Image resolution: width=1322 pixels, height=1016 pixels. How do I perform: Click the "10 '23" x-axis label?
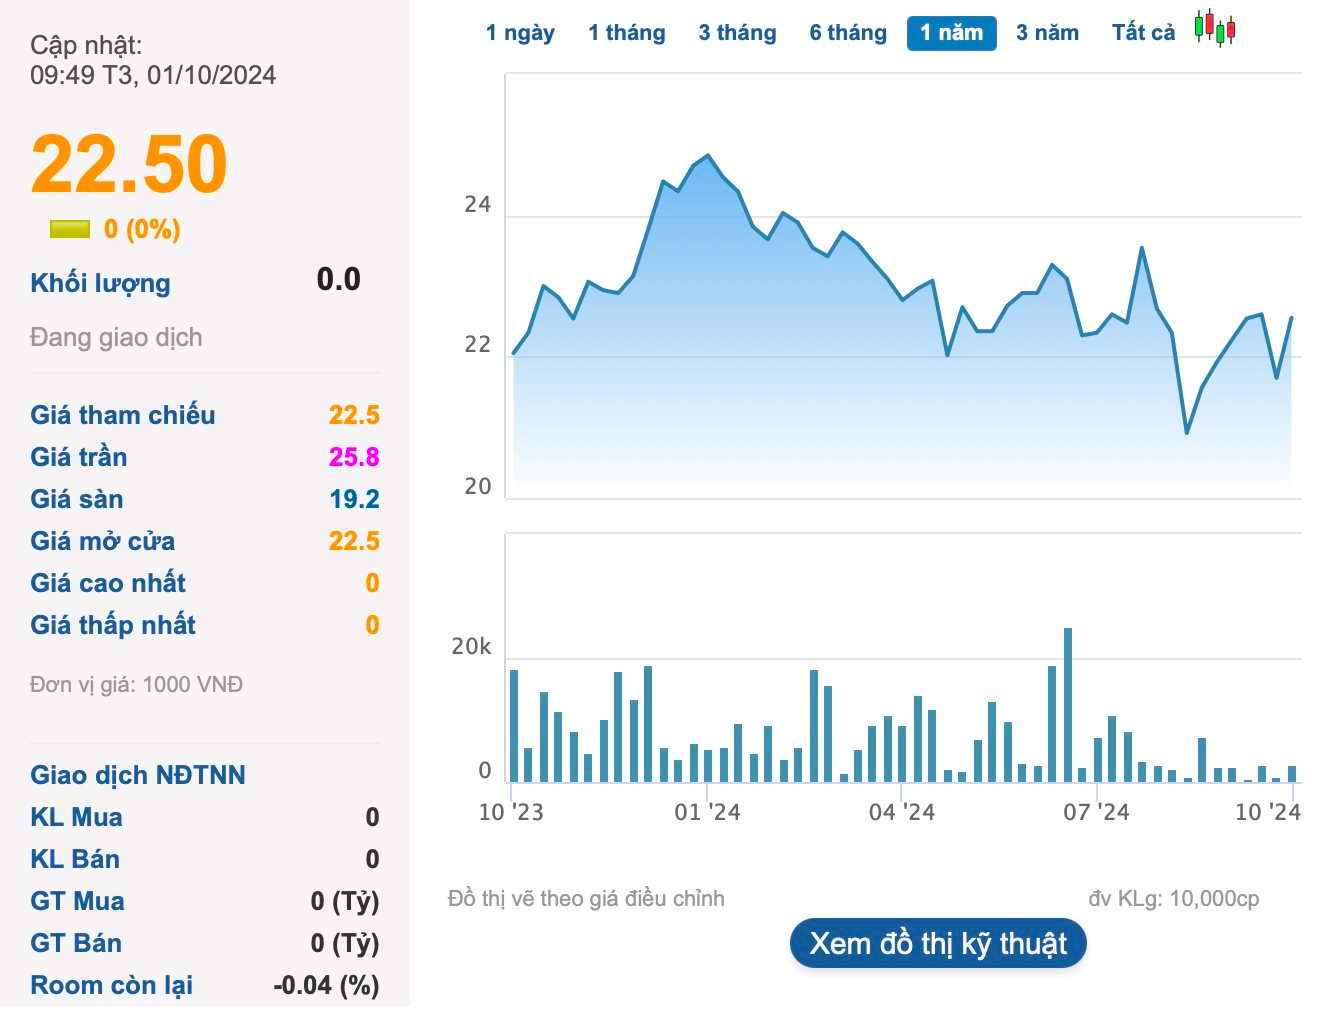pos(511,812)
